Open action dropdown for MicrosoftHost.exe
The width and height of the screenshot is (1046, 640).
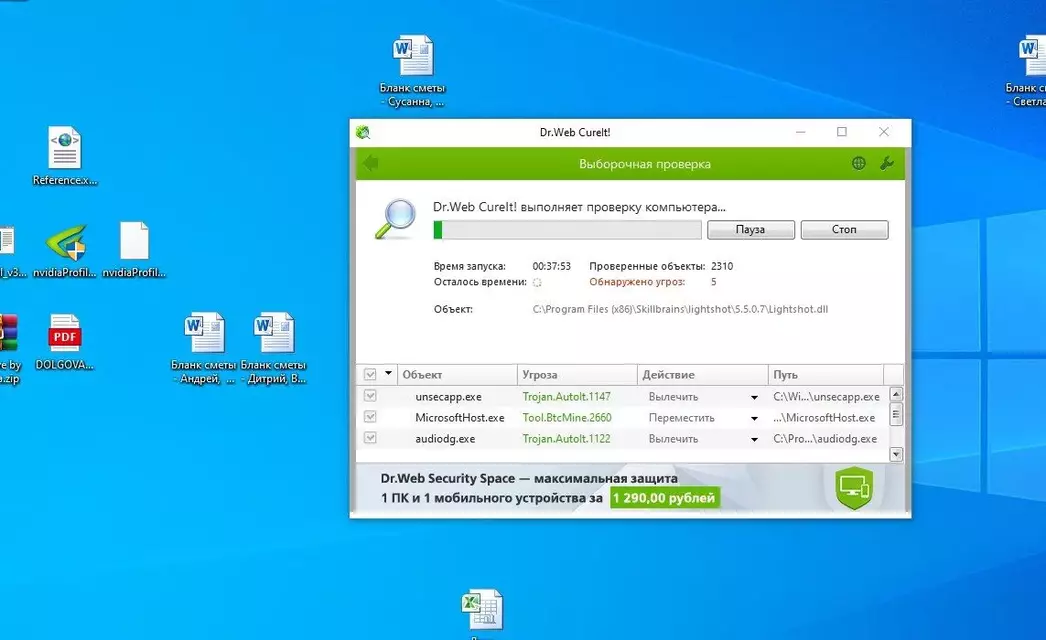click(754, 418)
